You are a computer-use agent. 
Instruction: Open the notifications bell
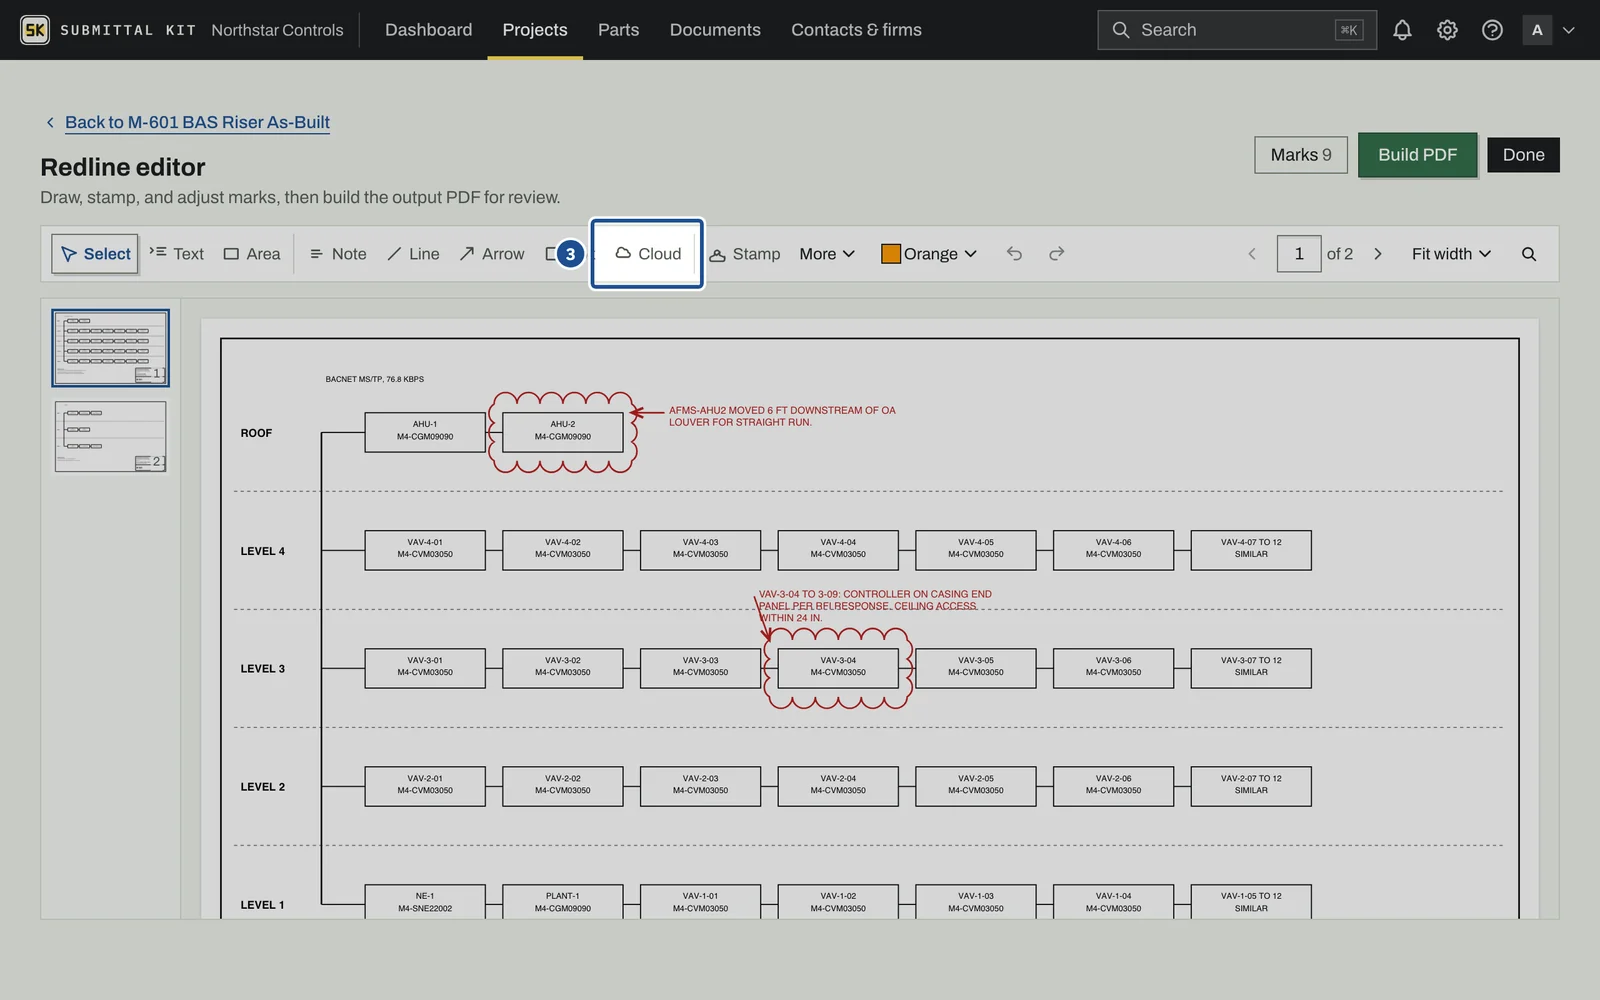click(x=1402, y=30)
